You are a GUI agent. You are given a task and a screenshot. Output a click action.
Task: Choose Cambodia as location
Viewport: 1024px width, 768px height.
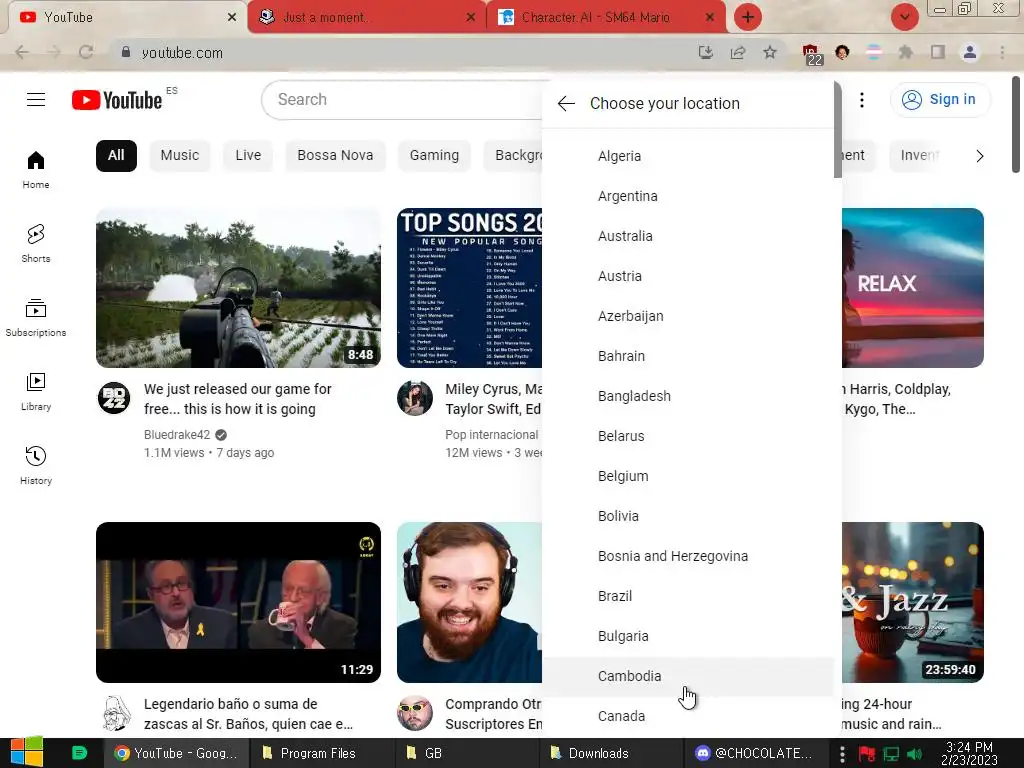[688, 676]
